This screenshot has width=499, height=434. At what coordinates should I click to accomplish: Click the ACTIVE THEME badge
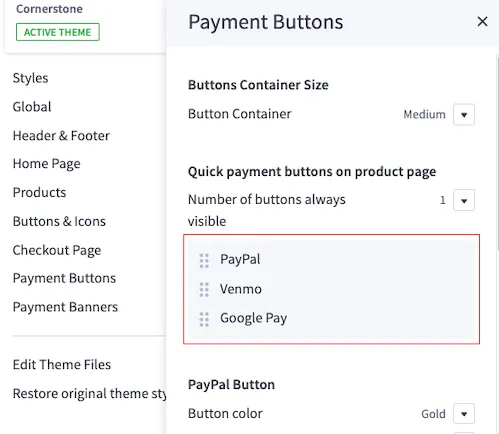58,32
